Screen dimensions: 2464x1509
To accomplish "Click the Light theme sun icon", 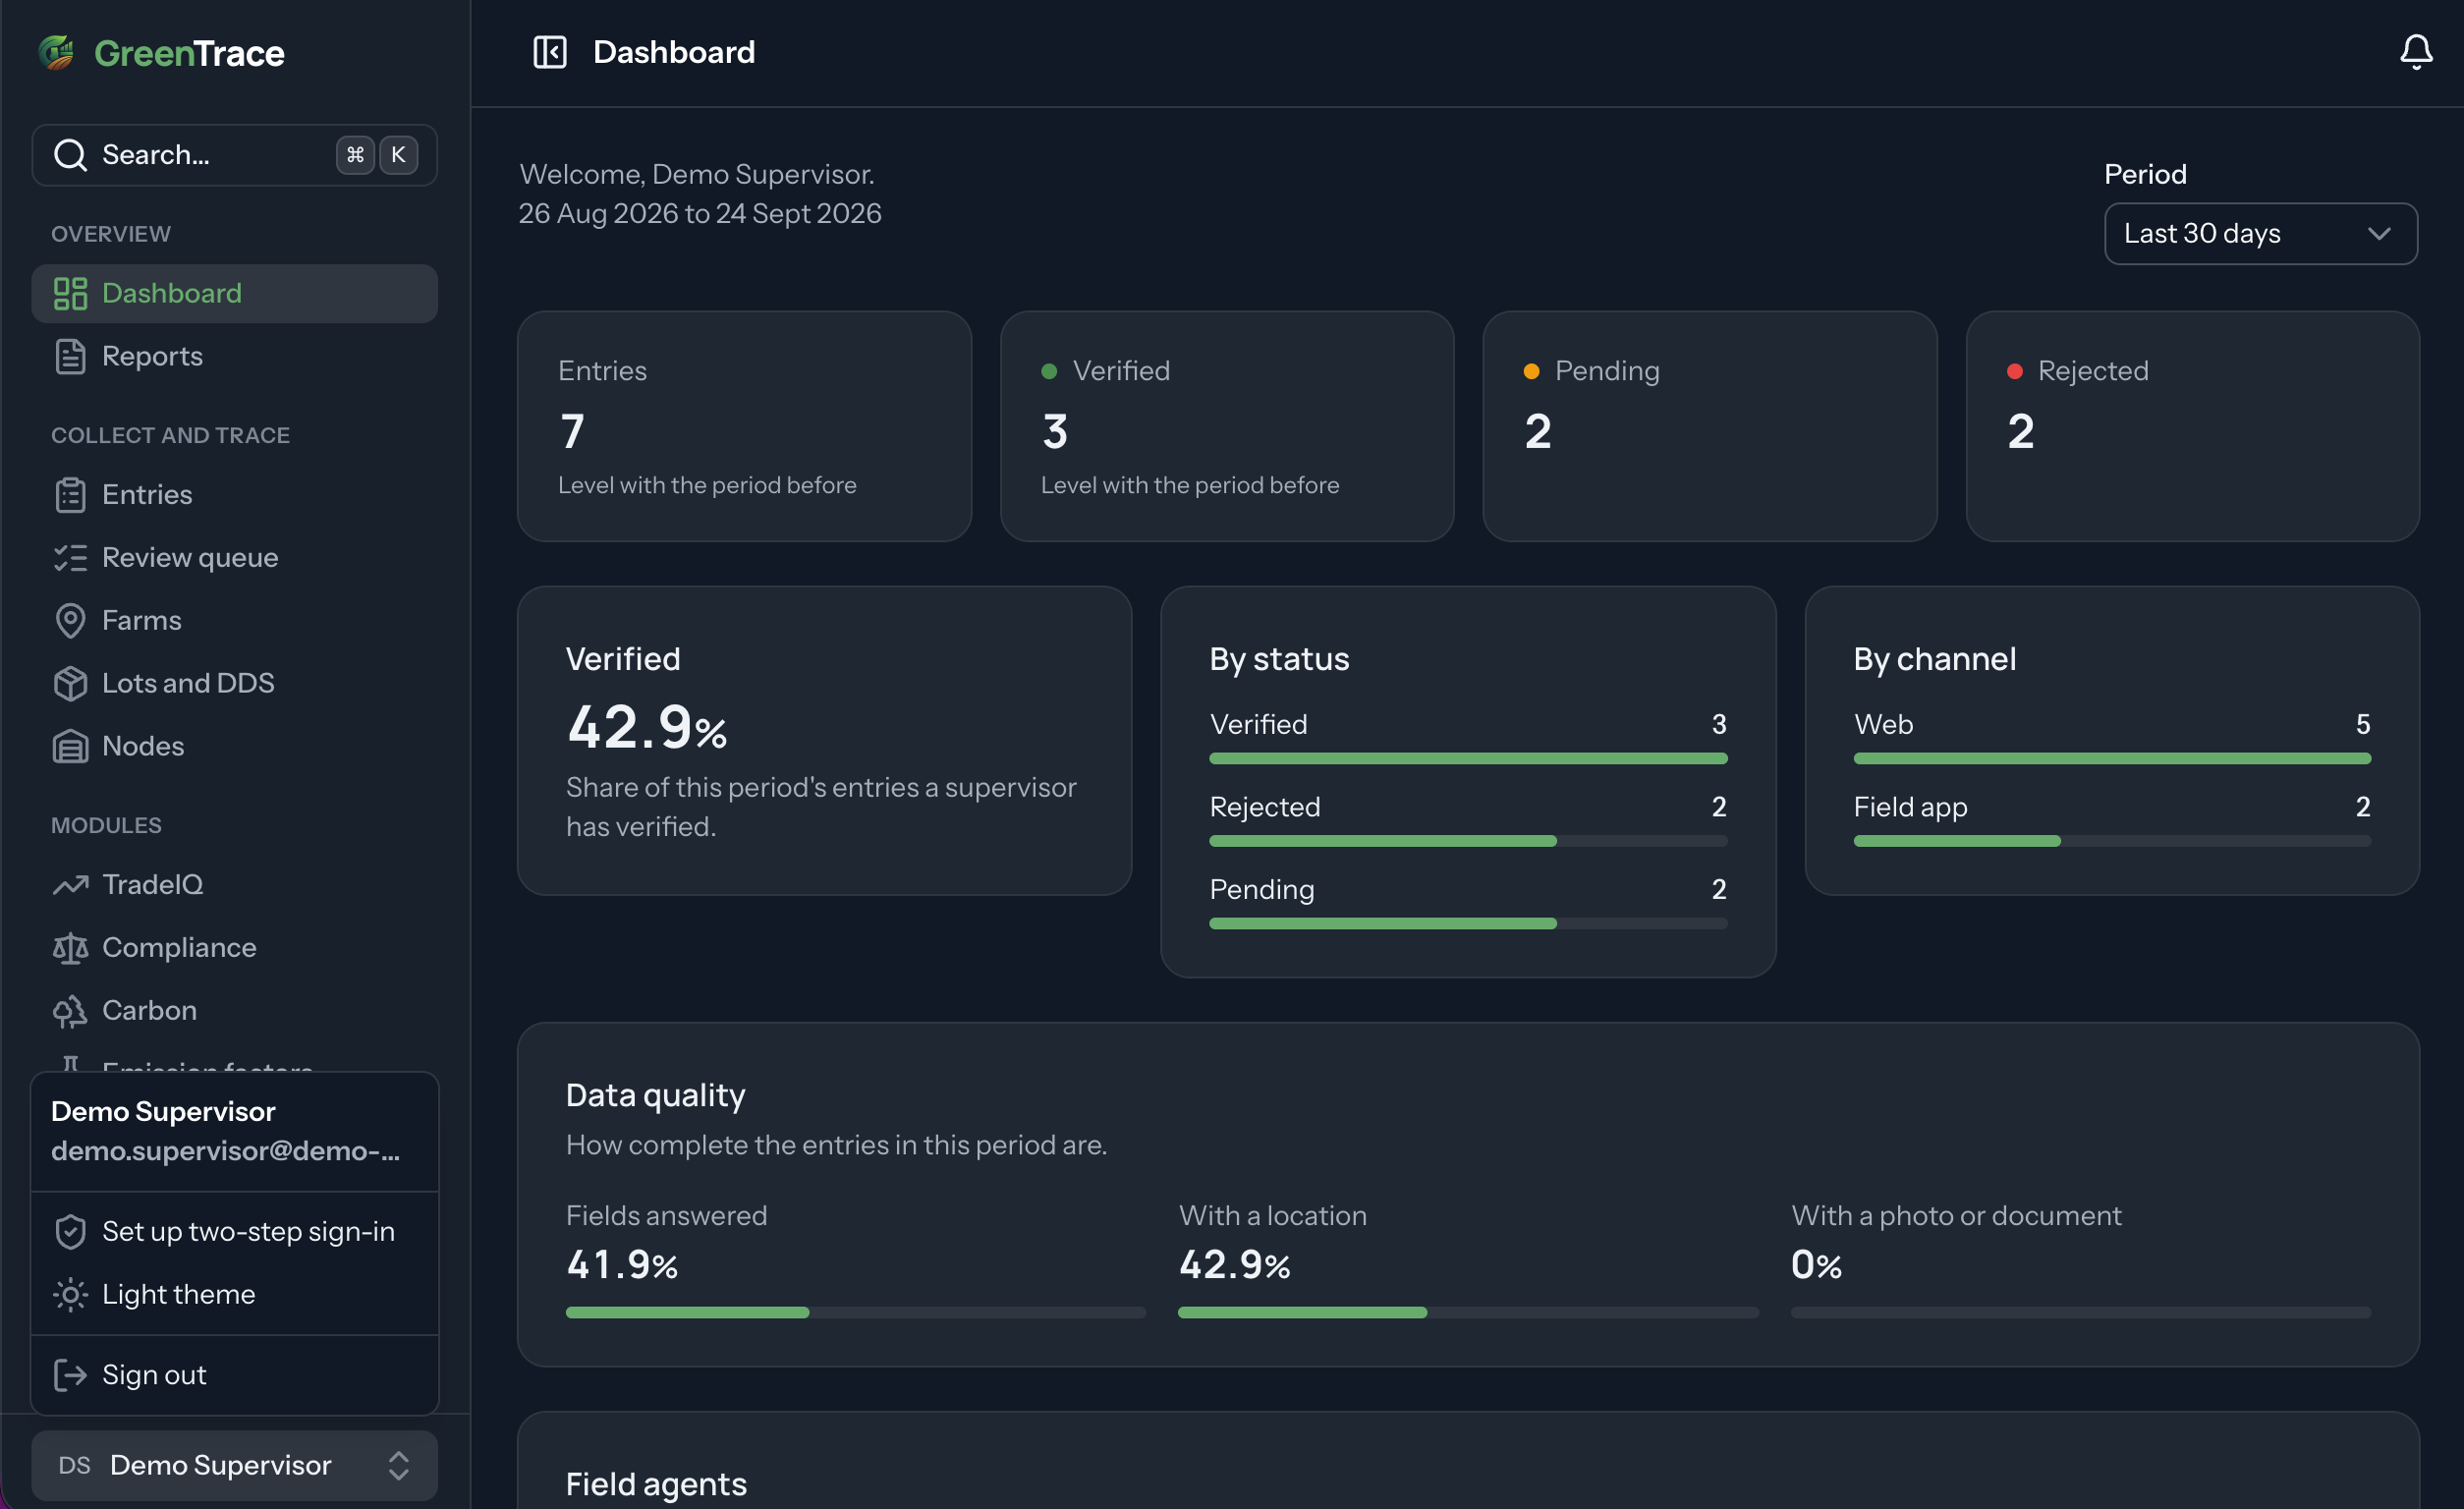I will tap(70, 1295).
